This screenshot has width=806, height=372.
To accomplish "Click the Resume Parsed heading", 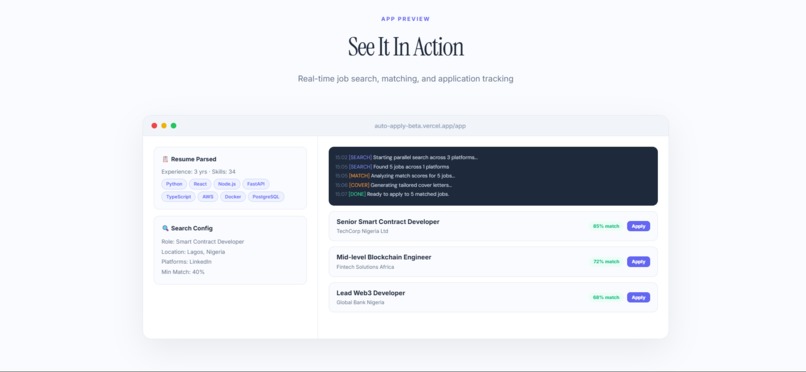I will coord(193,159).
